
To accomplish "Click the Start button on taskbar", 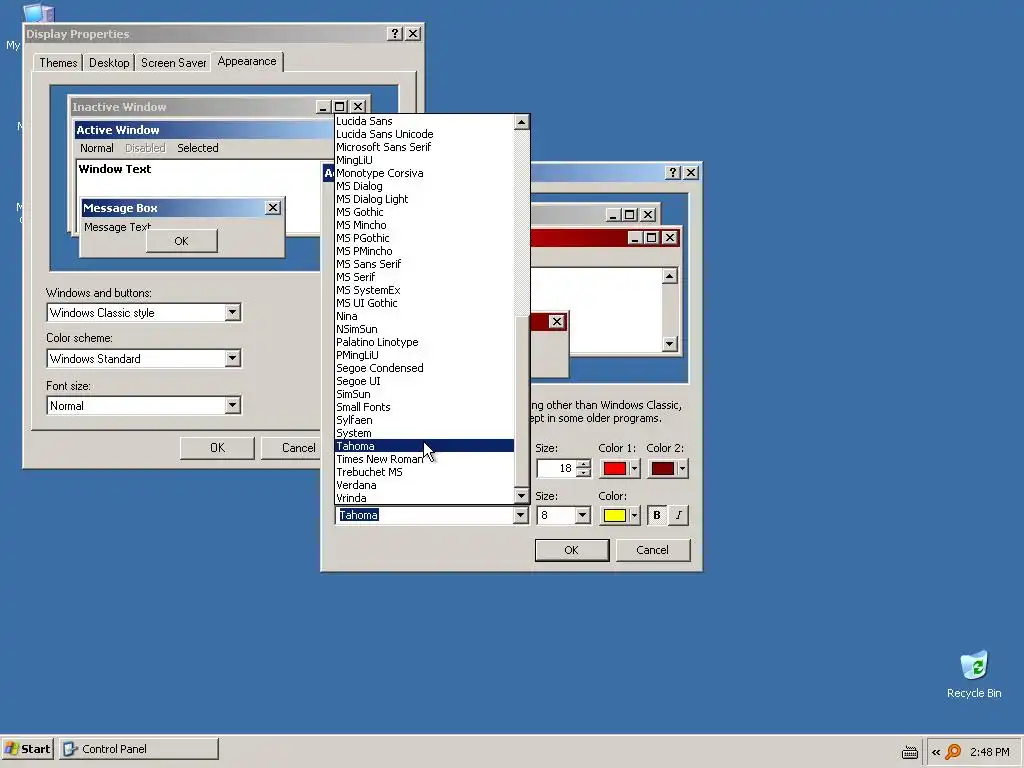I will pyautogui.click(x=27, y=749).
